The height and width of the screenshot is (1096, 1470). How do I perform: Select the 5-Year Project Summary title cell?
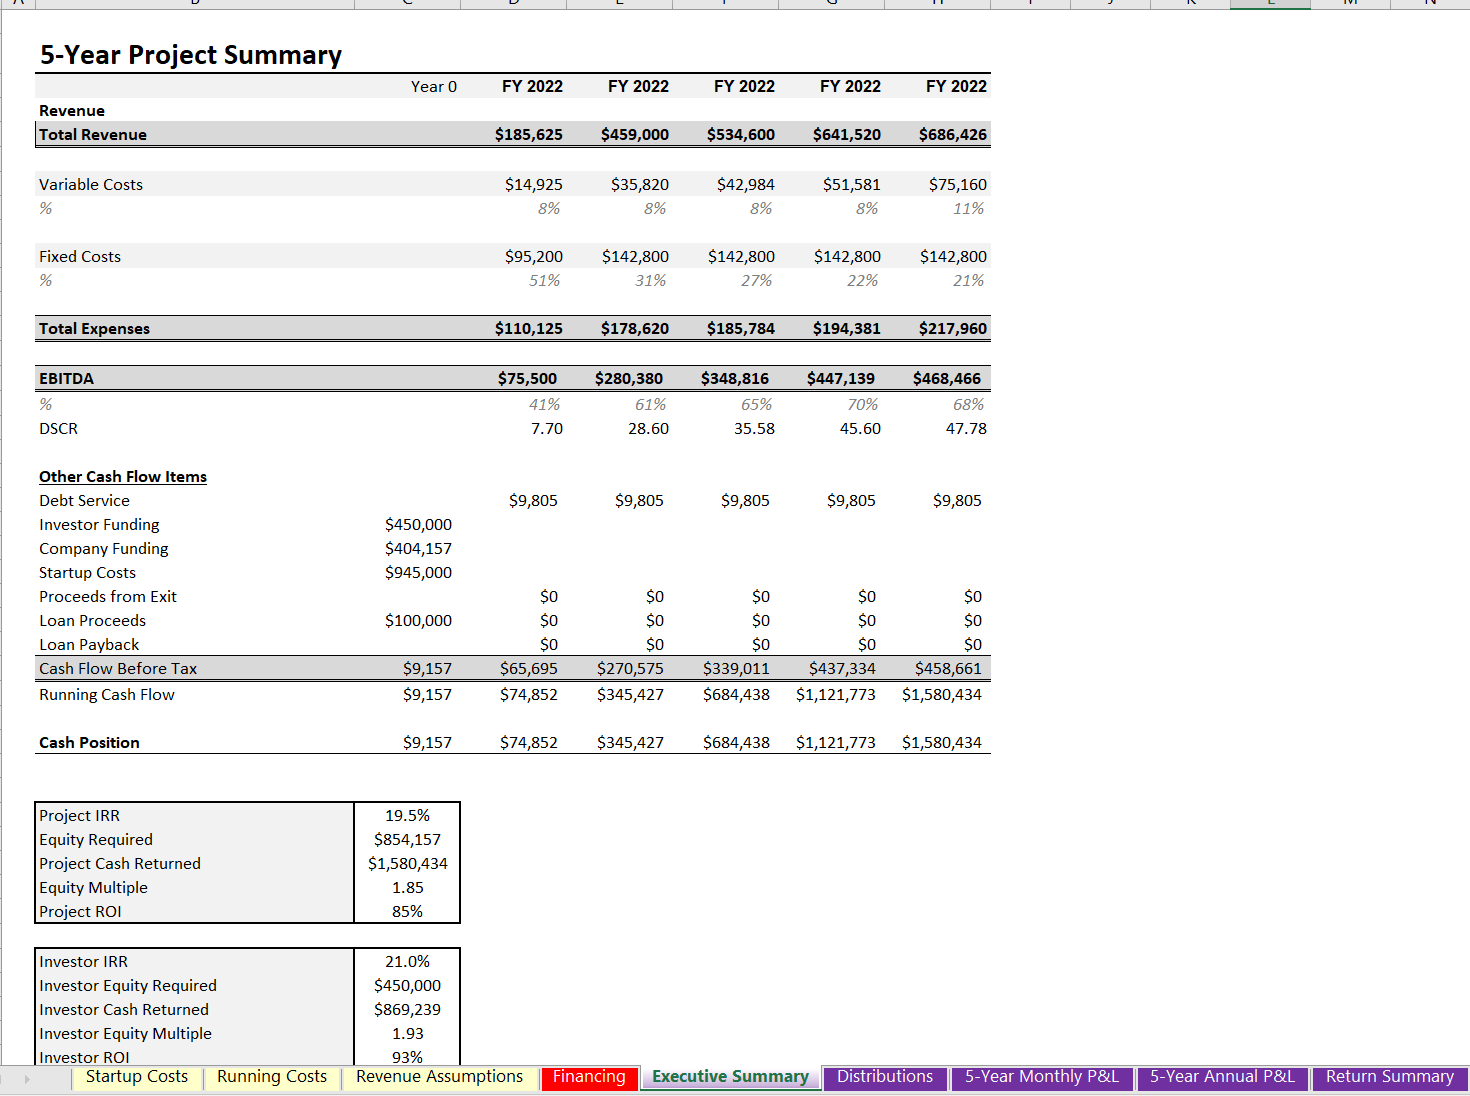pos(191,55)
